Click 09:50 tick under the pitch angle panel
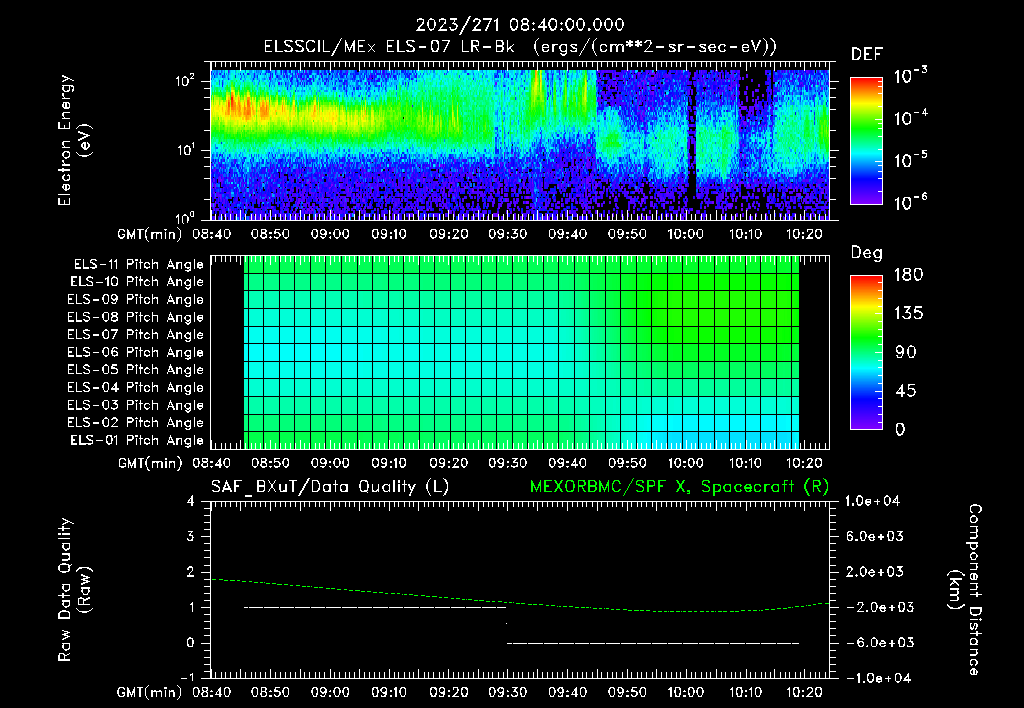 point(627,463)
